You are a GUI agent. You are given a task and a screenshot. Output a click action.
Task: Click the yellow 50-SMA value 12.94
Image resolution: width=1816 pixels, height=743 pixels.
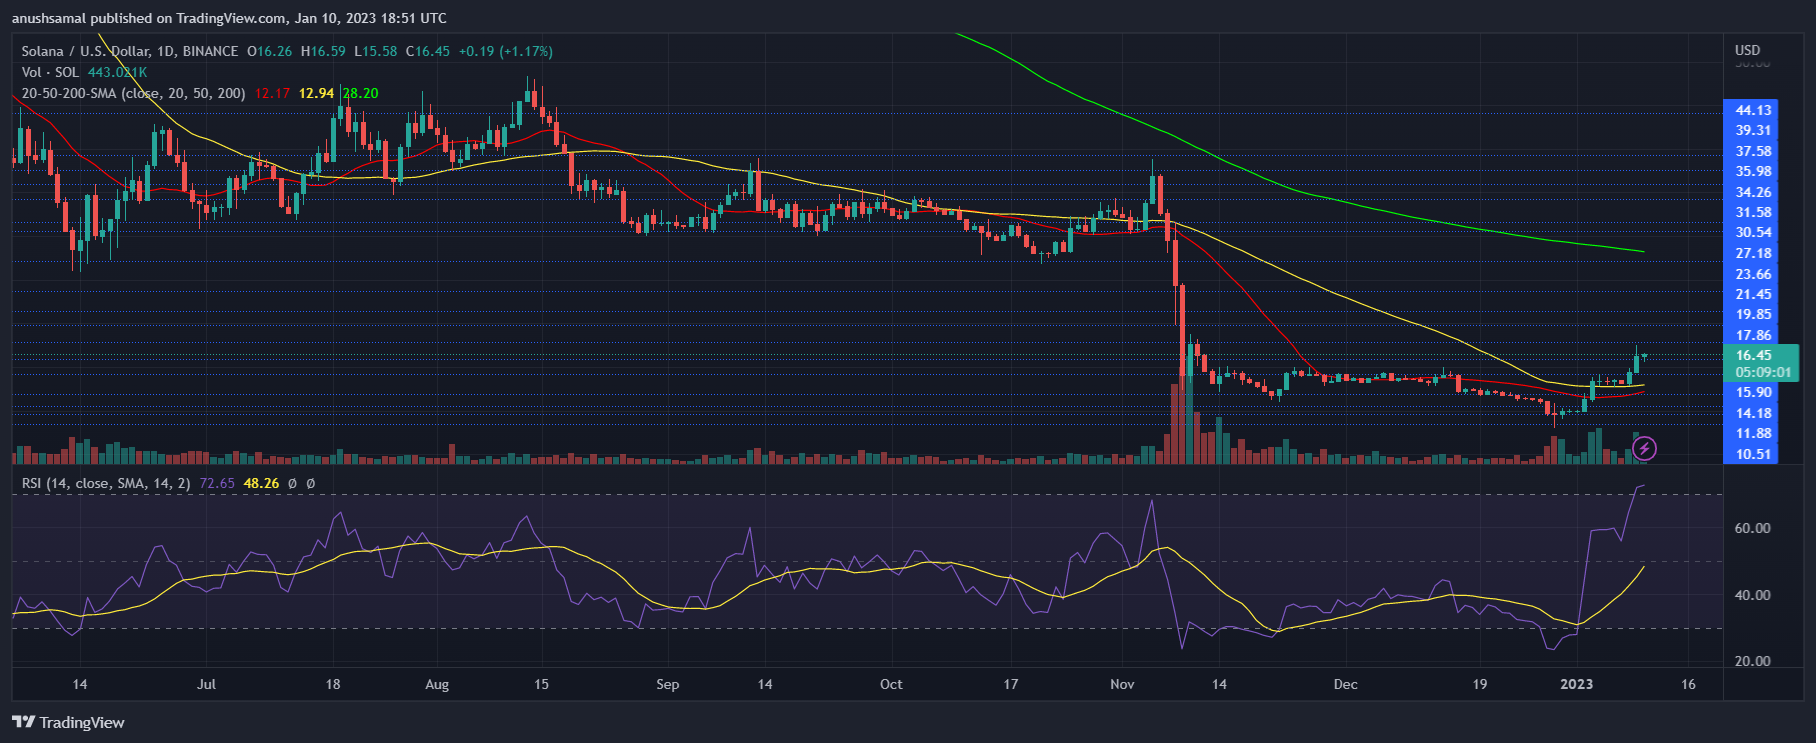[316, 93]
